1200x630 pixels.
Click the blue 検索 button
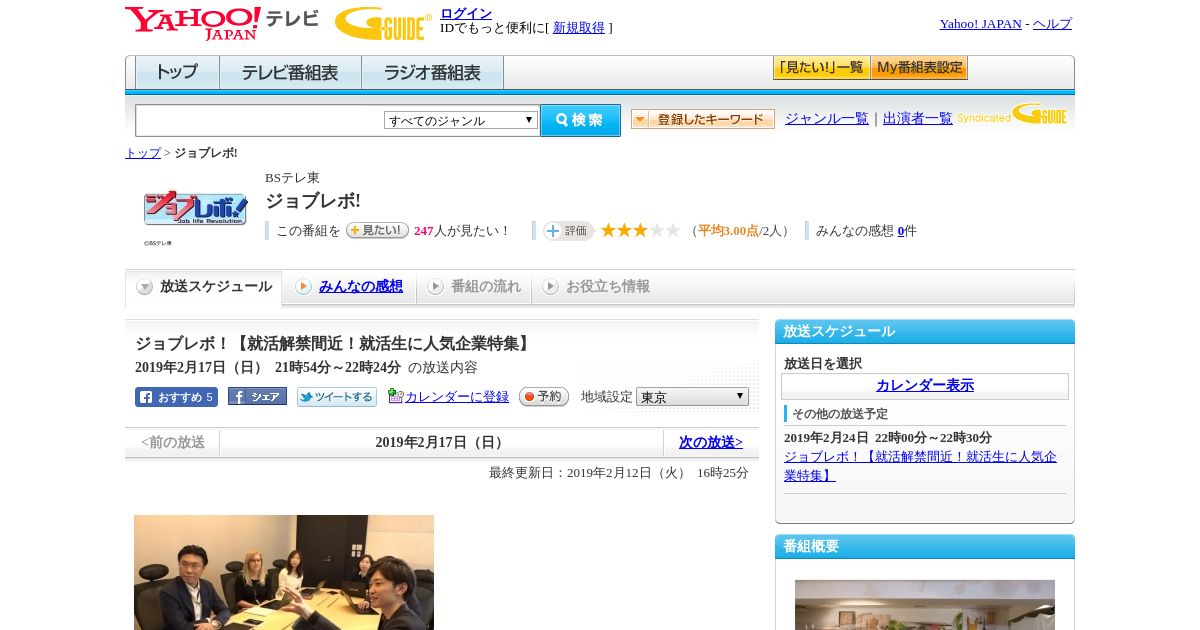[x=580, y=120]
